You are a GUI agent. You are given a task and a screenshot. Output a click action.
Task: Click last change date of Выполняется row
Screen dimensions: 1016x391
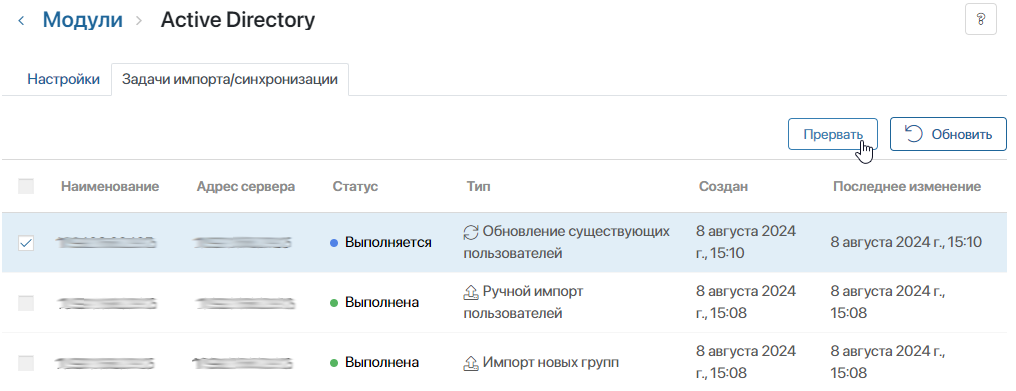(x=906, y=243)
